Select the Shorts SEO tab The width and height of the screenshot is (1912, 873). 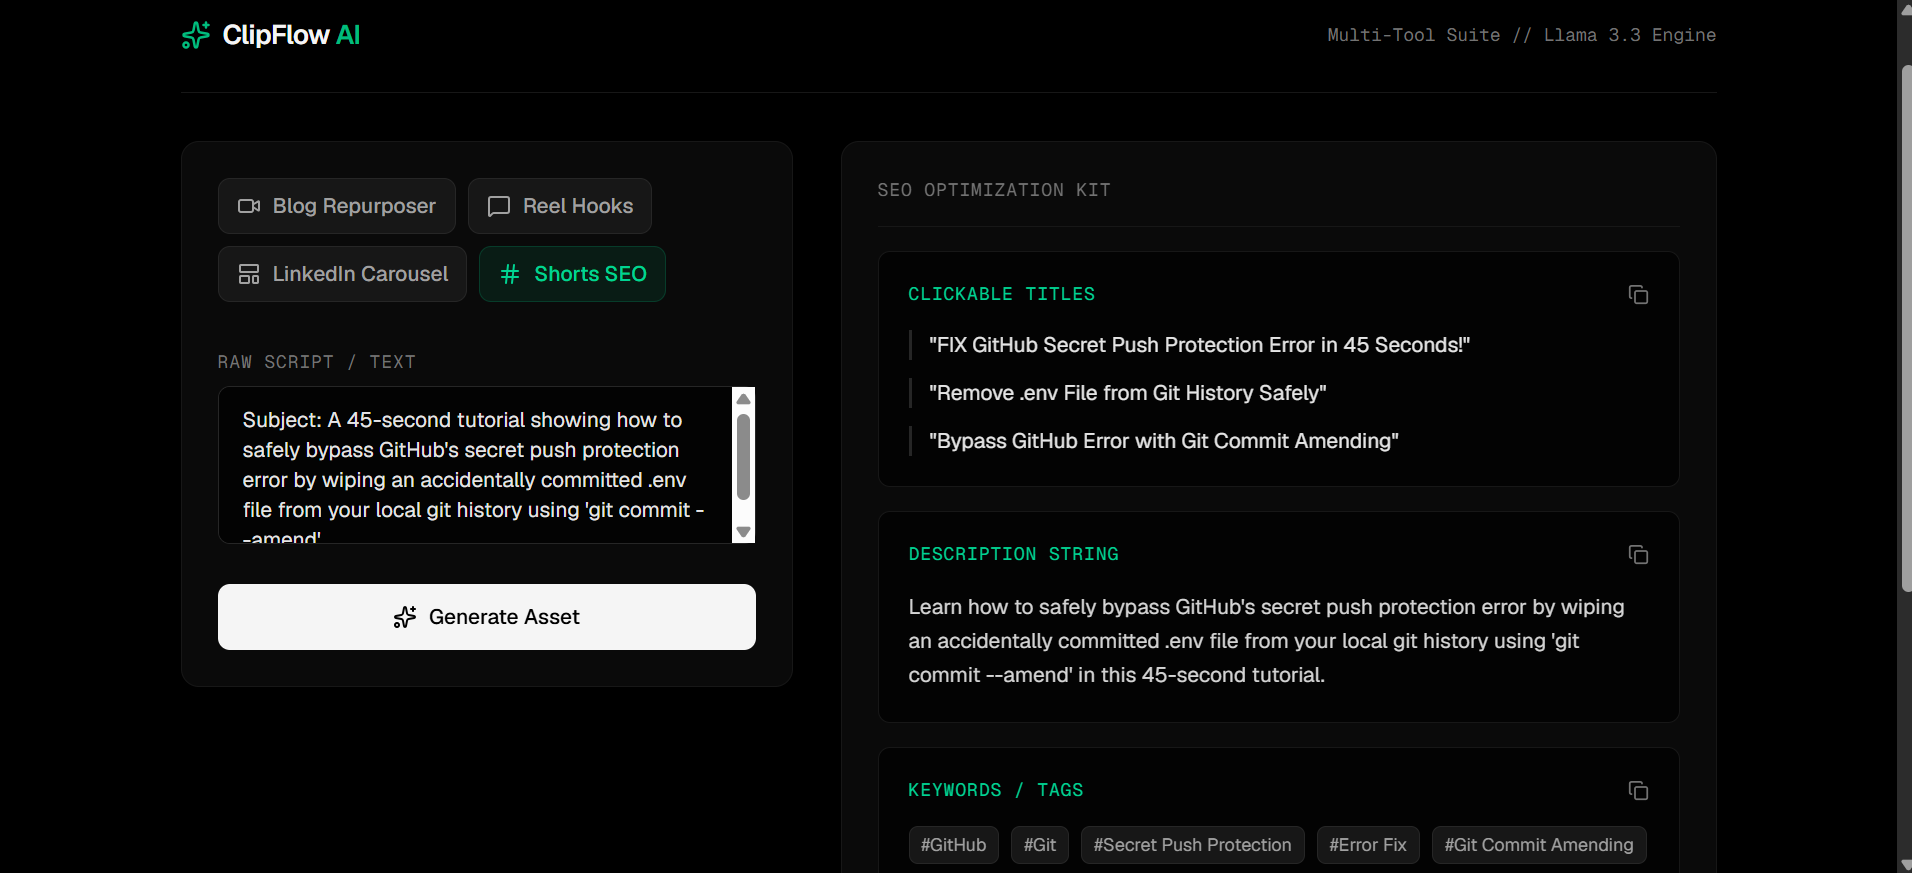click(572, 274)
